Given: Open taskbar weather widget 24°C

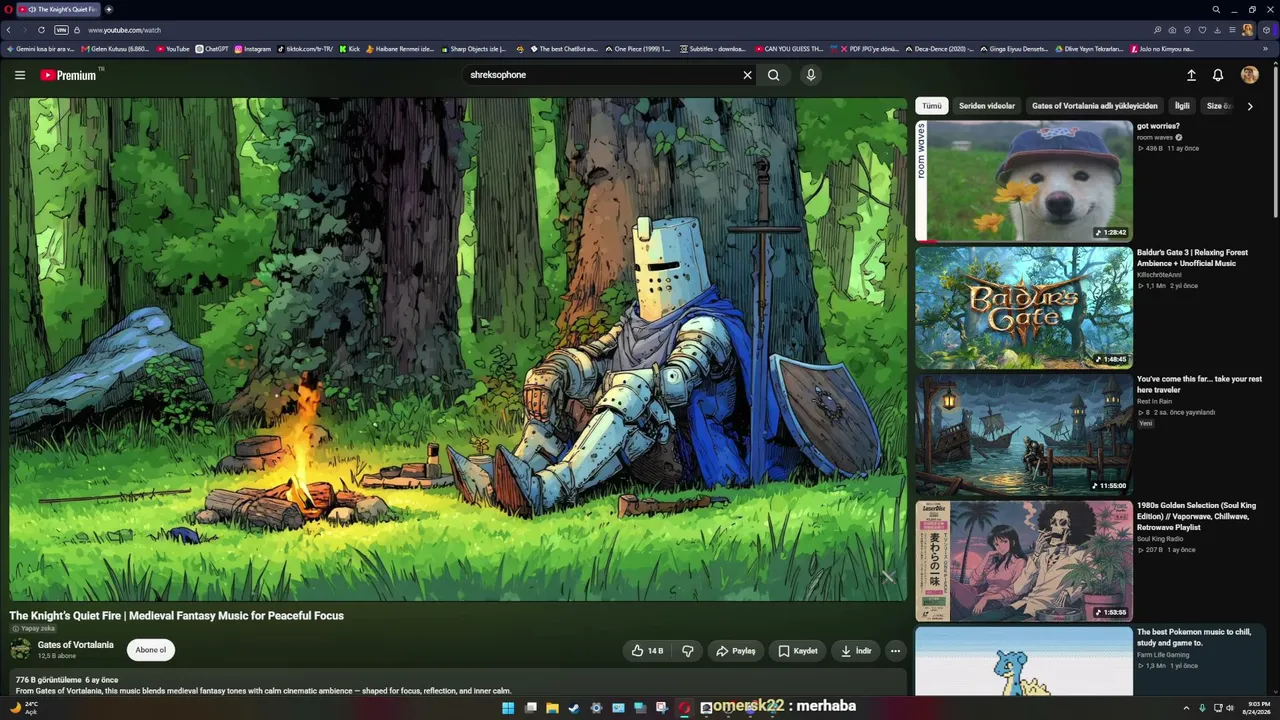Looking at the screenshot, I should click(x=23, y=708).
